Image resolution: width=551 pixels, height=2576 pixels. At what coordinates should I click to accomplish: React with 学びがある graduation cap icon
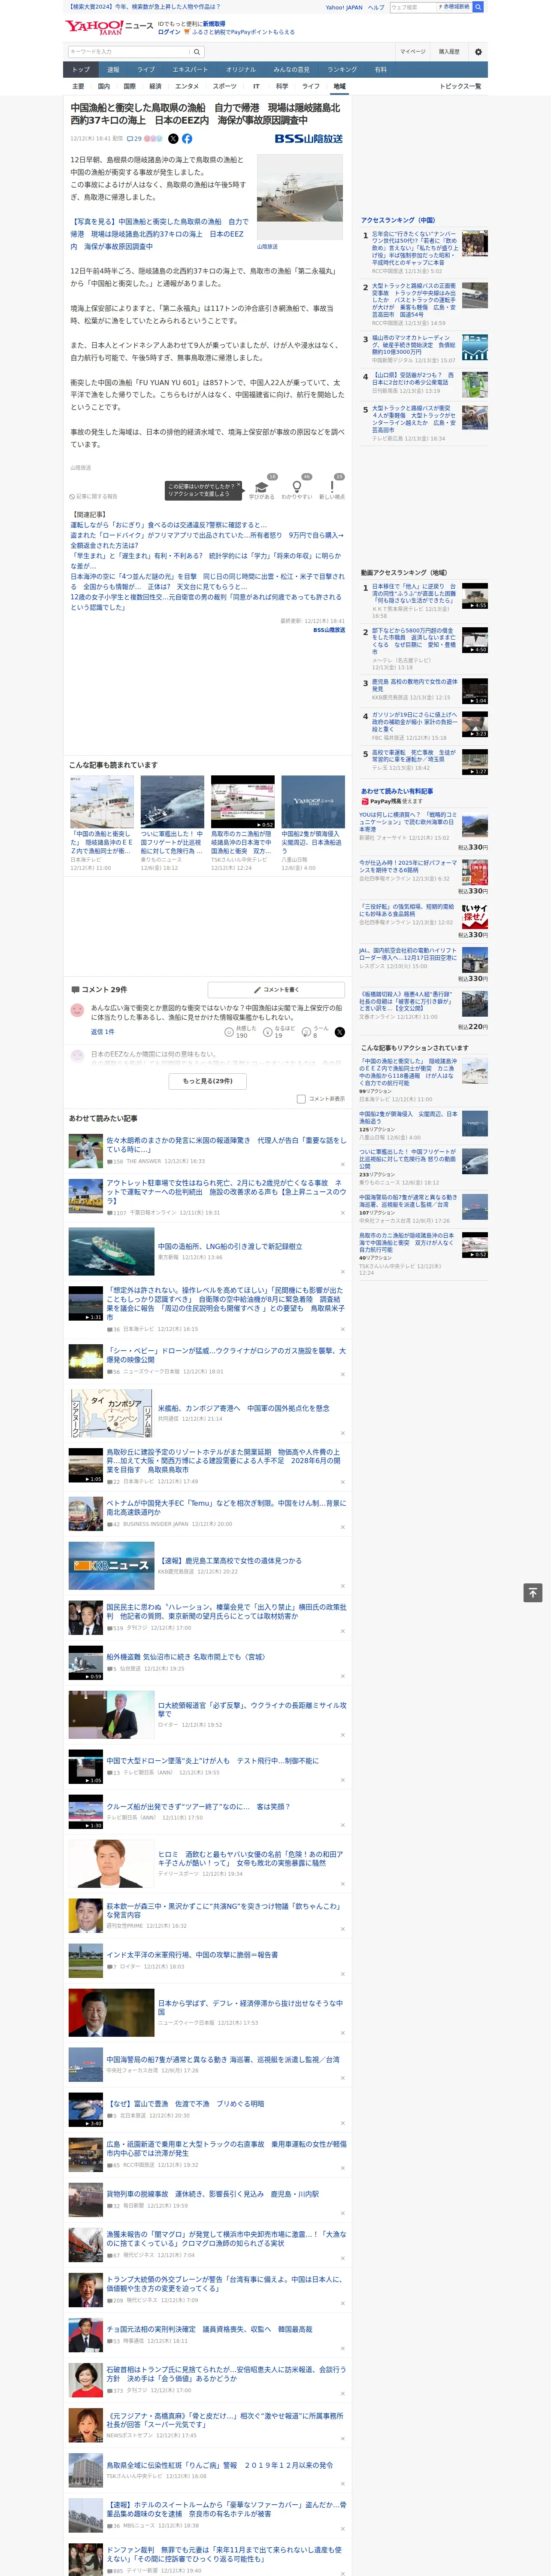[x=262, y=487]
